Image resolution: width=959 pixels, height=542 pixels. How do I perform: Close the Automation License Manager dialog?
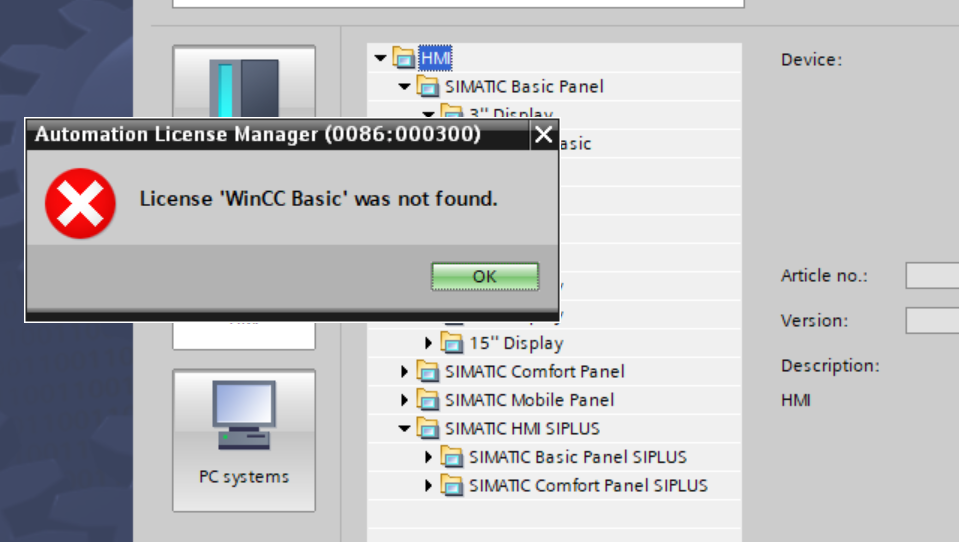point(544,135)
